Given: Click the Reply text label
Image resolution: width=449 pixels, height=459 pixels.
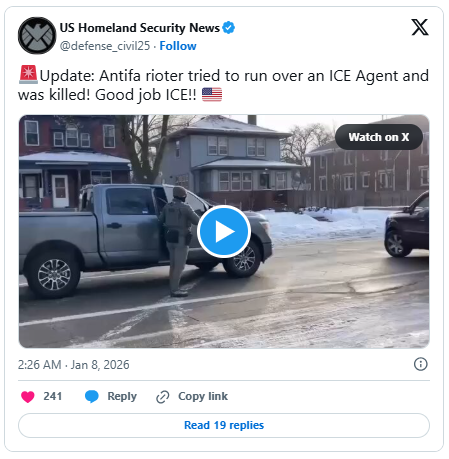Looking at the screenshot, I should 122,396.
